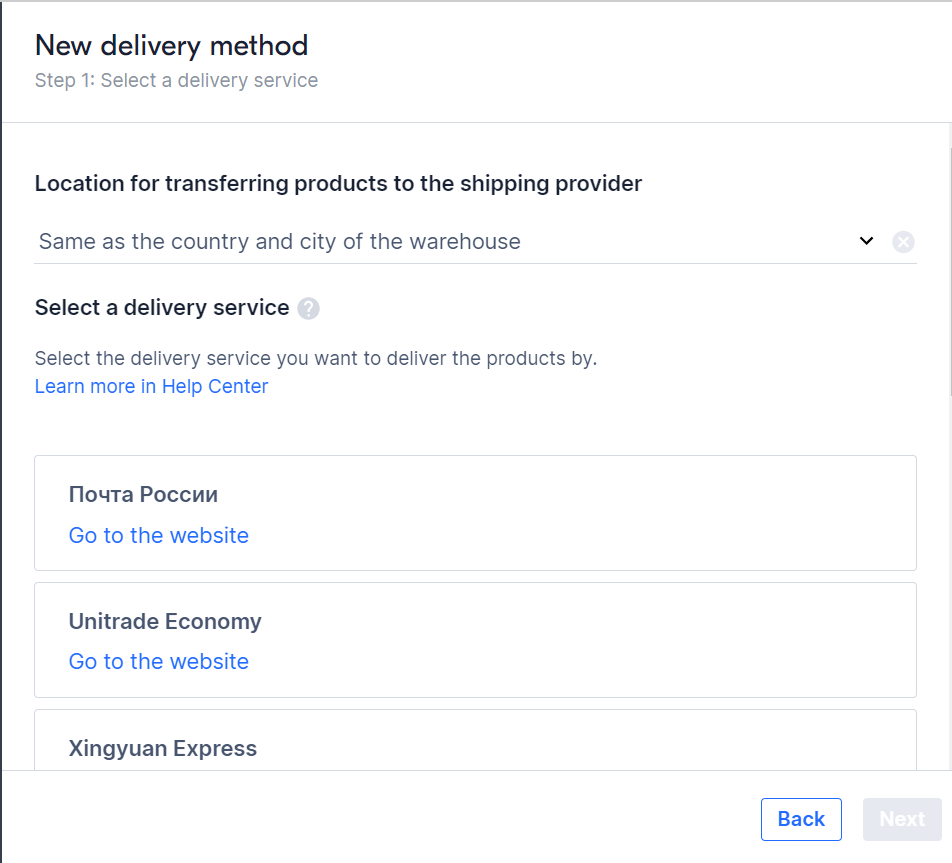Open the Learn more in Help Center link
This screenshot has height=863, width=952.
pos(151,386)
